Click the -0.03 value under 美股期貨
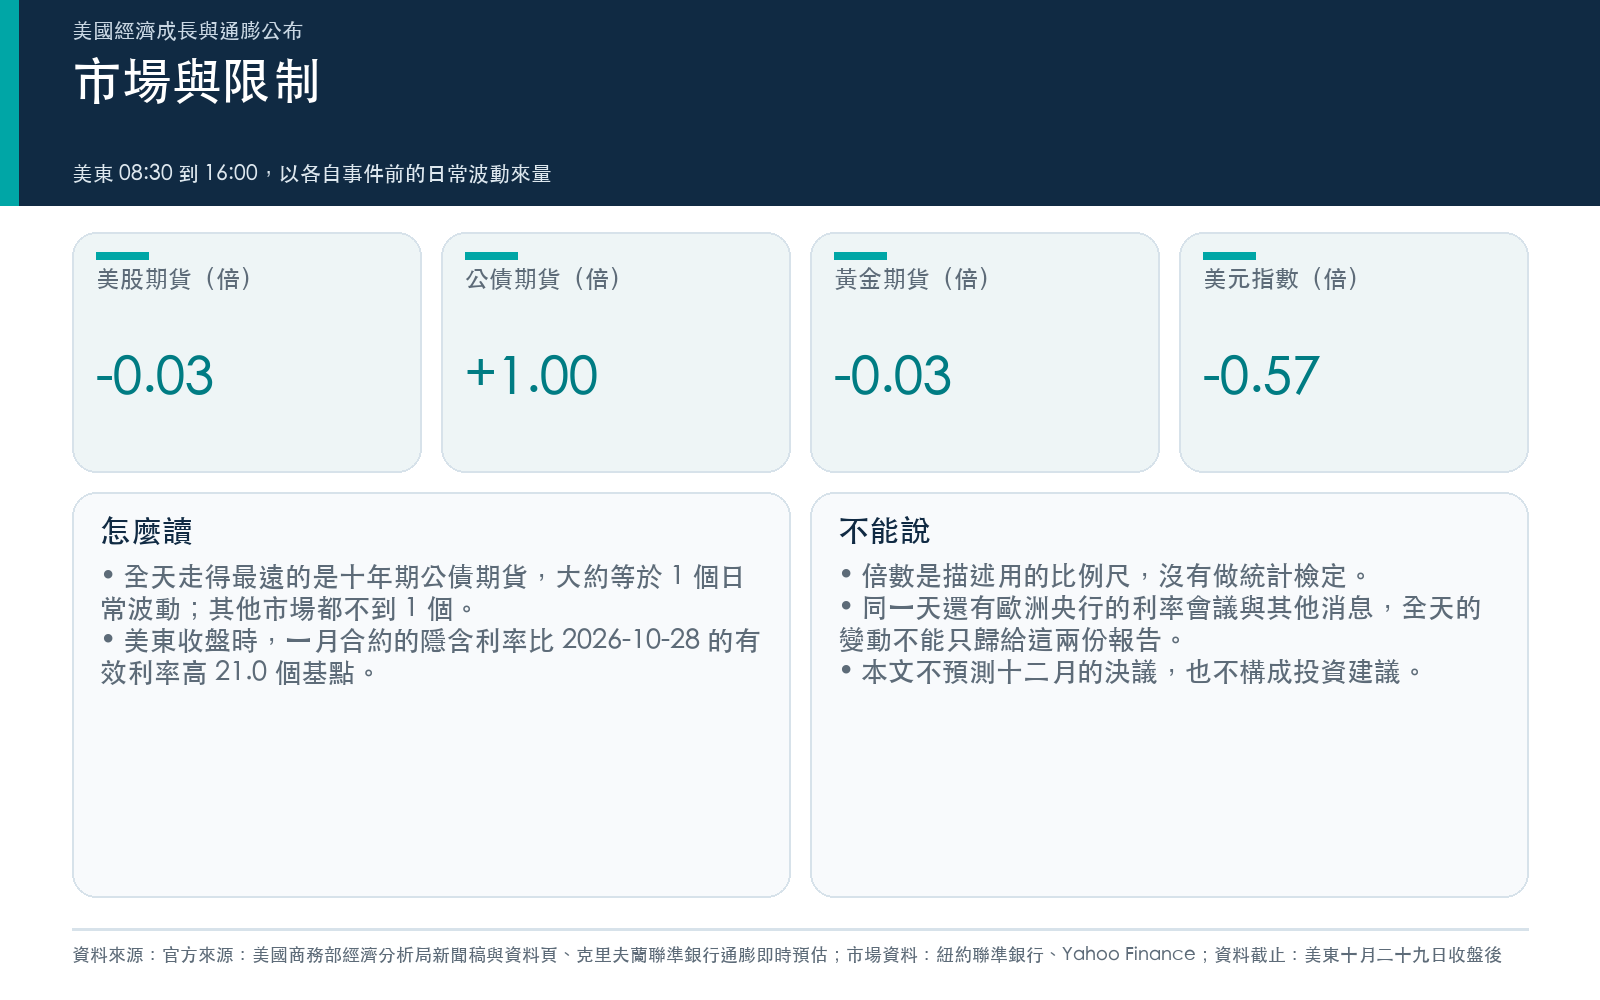This screenshot has width=1600, height=1000. click(x=155, y=376)
